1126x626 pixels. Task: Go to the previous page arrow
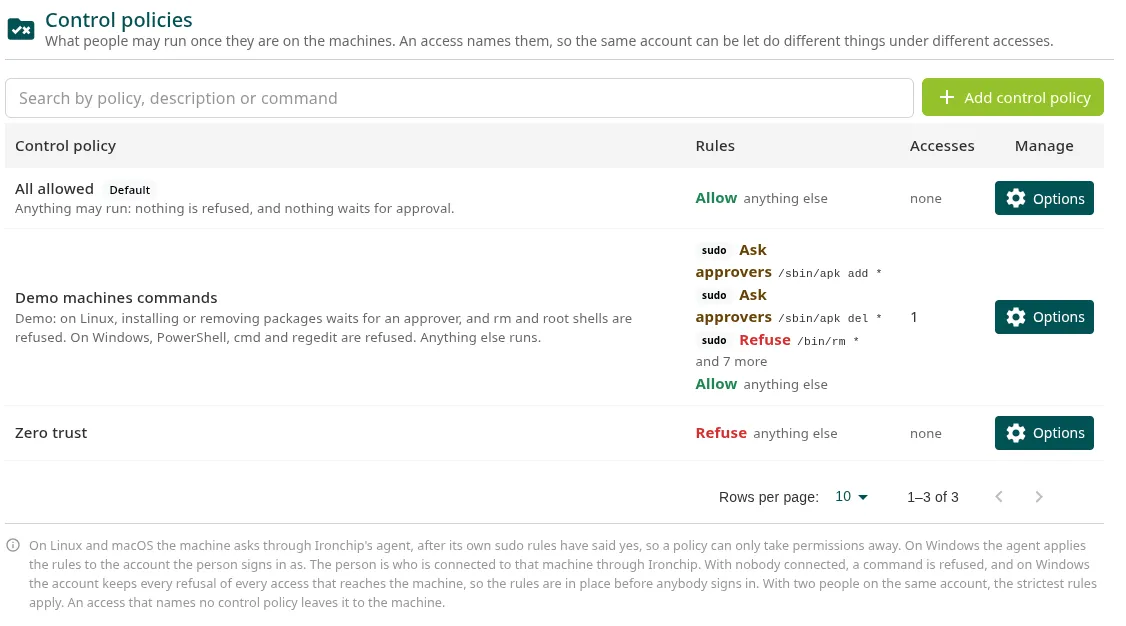pyautogui.click(x=999, y=497)
